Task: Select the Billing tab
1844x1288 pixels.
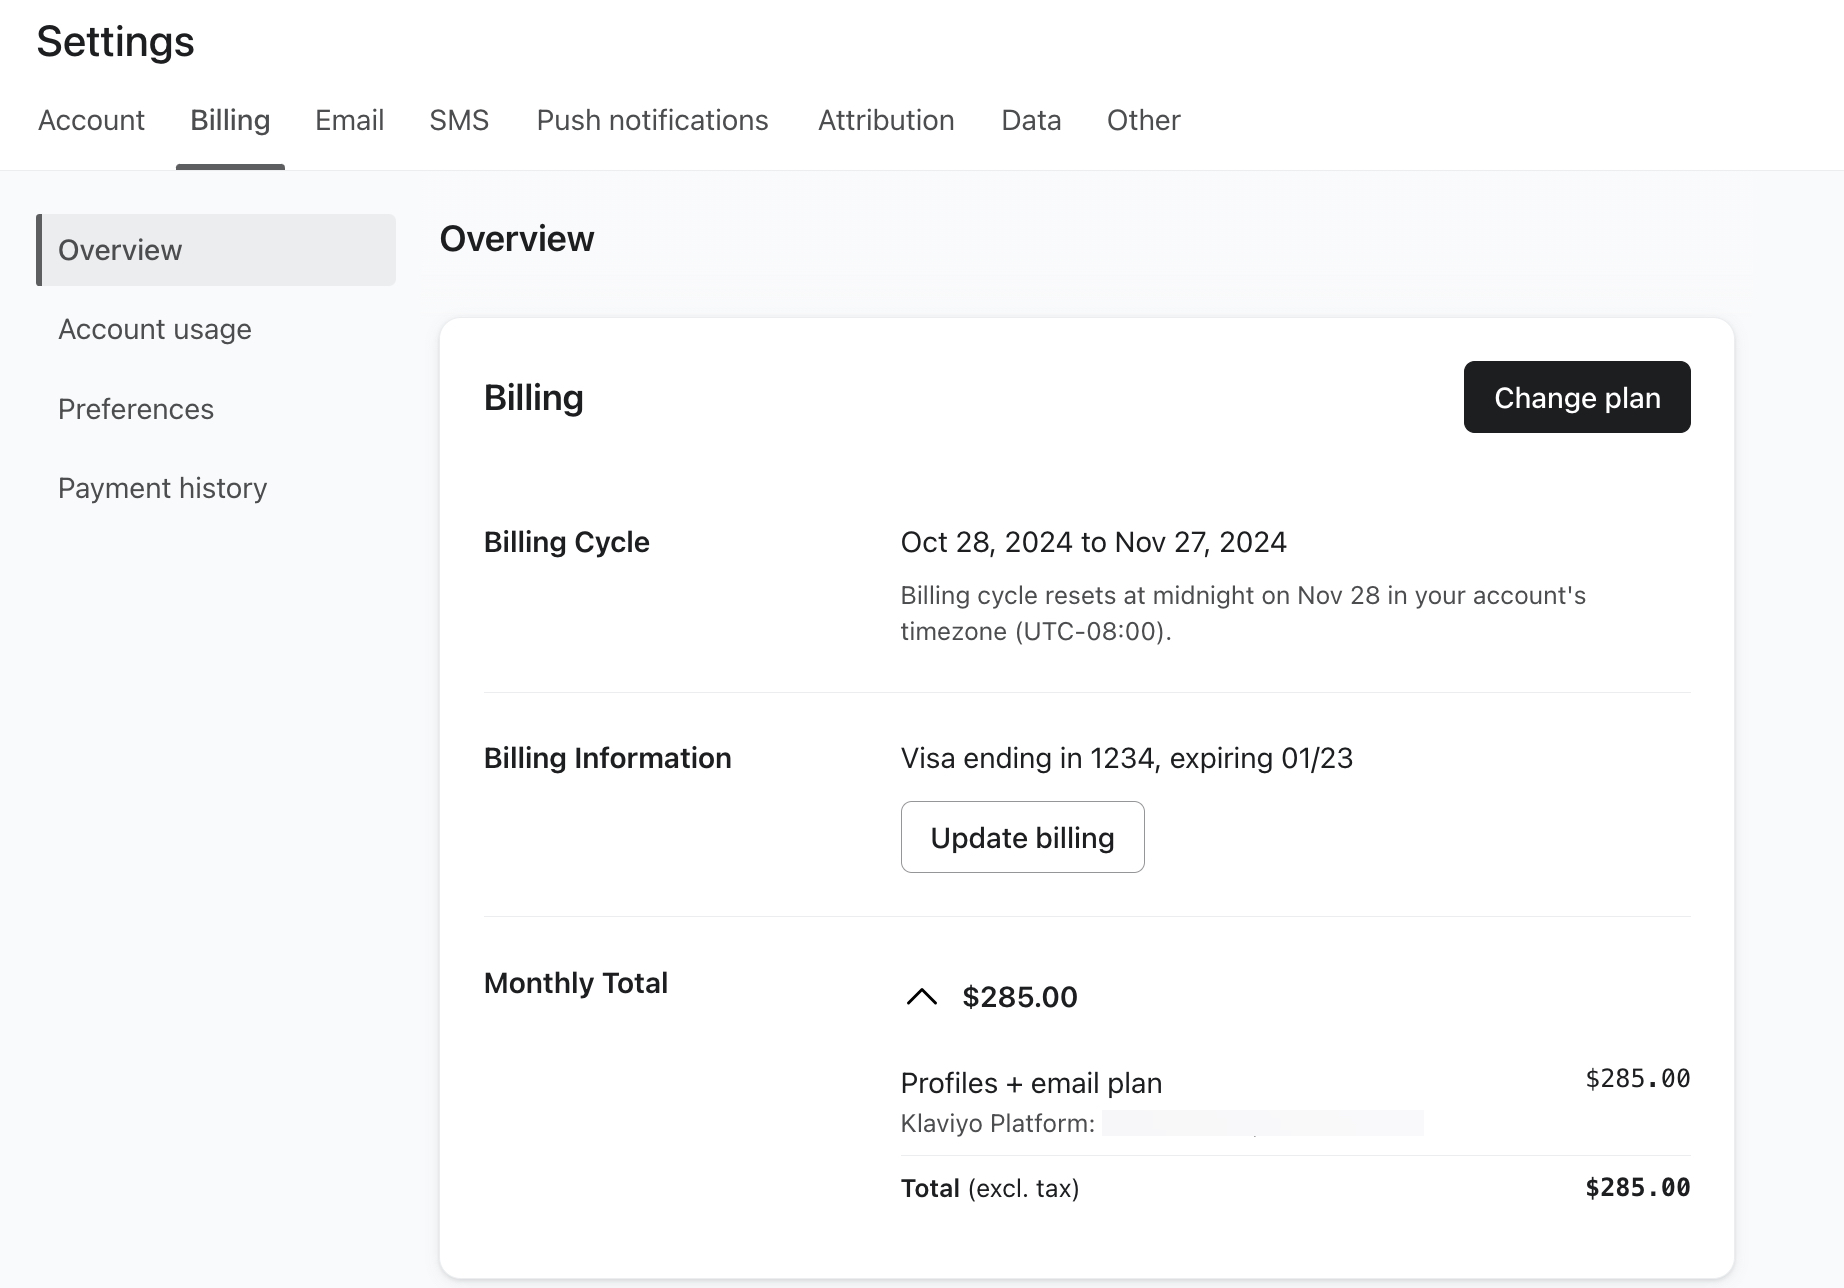Action: coord(230,120)
